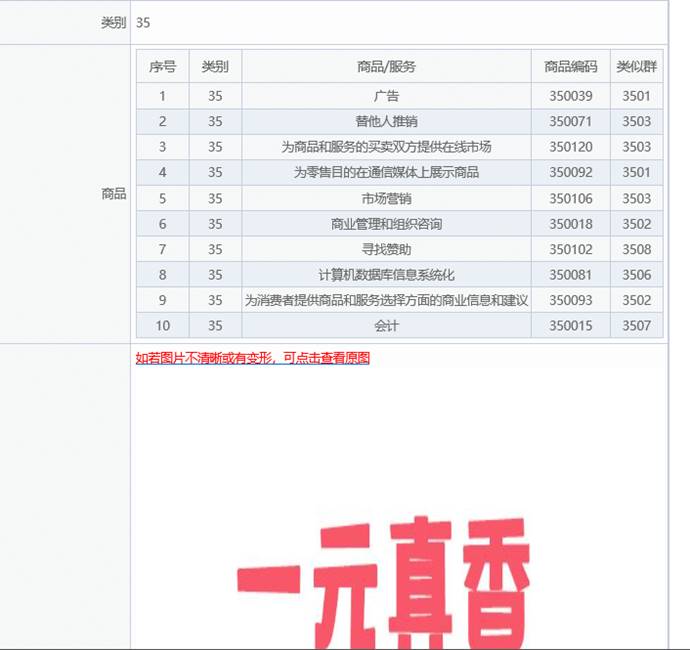Click product code 350093
Image resolution: width=690 pixels, height=650 pixels.
click(x=570, y=300)
